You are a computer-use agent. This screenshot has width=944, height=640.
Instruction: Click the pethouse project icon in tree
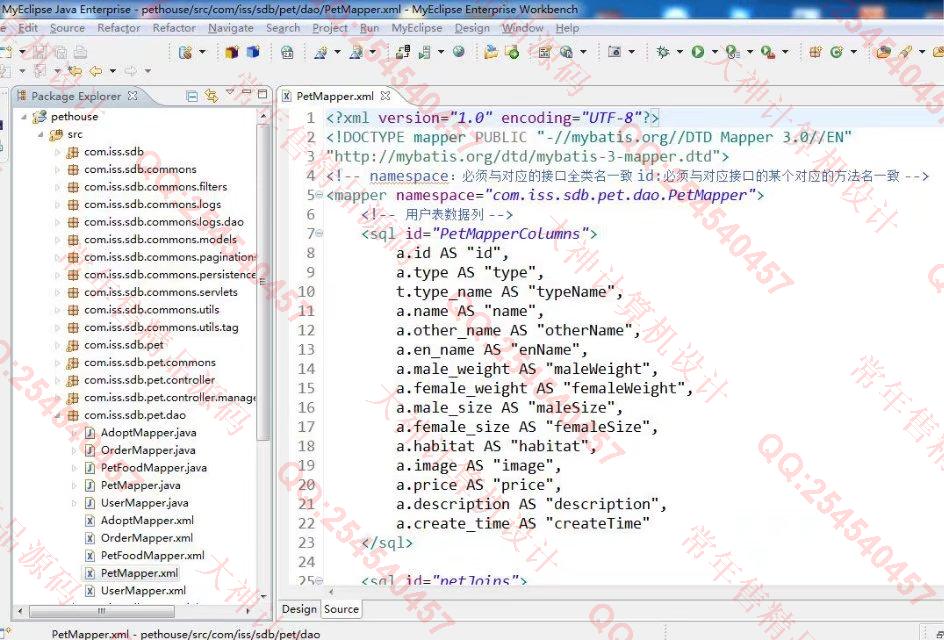point(40,116)
